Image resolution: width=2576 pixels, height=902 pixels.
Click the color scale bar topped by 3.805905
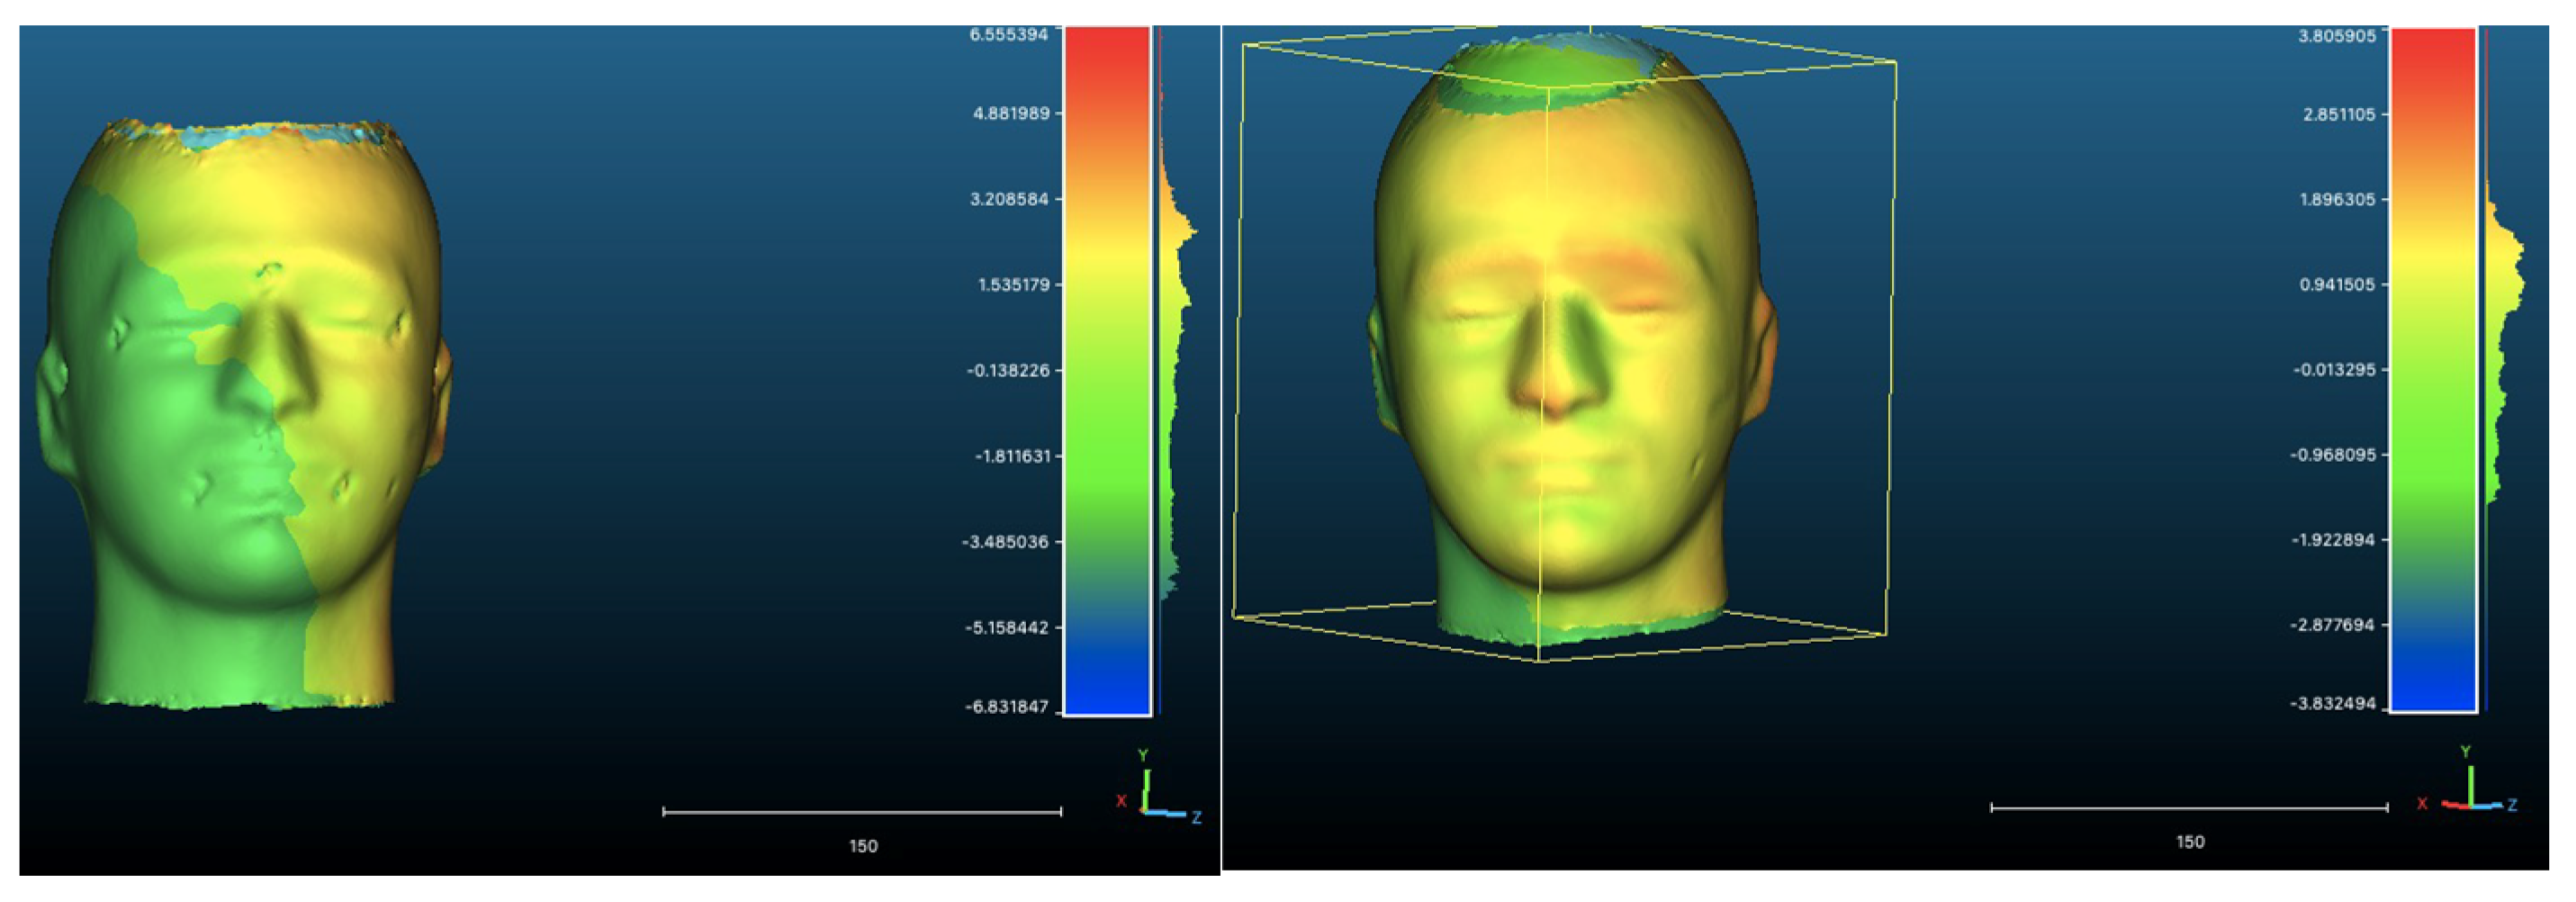(x=2433, y=369)
